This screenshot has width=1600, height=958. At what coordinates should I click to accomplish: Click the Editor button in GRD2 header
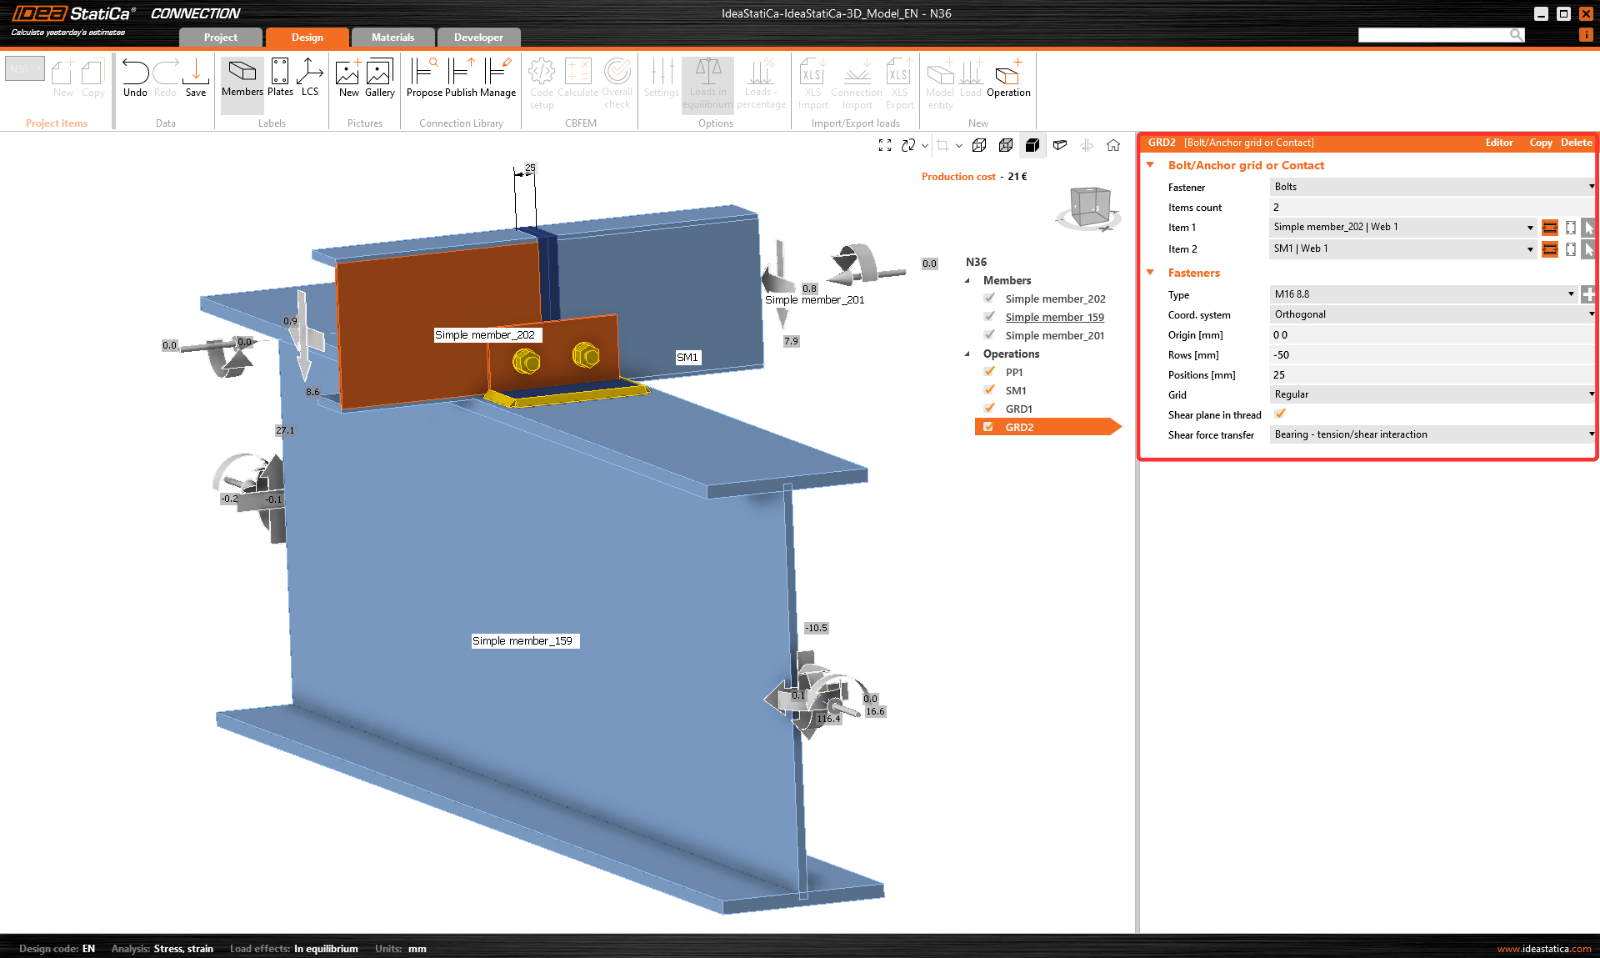pos(1498,143)
